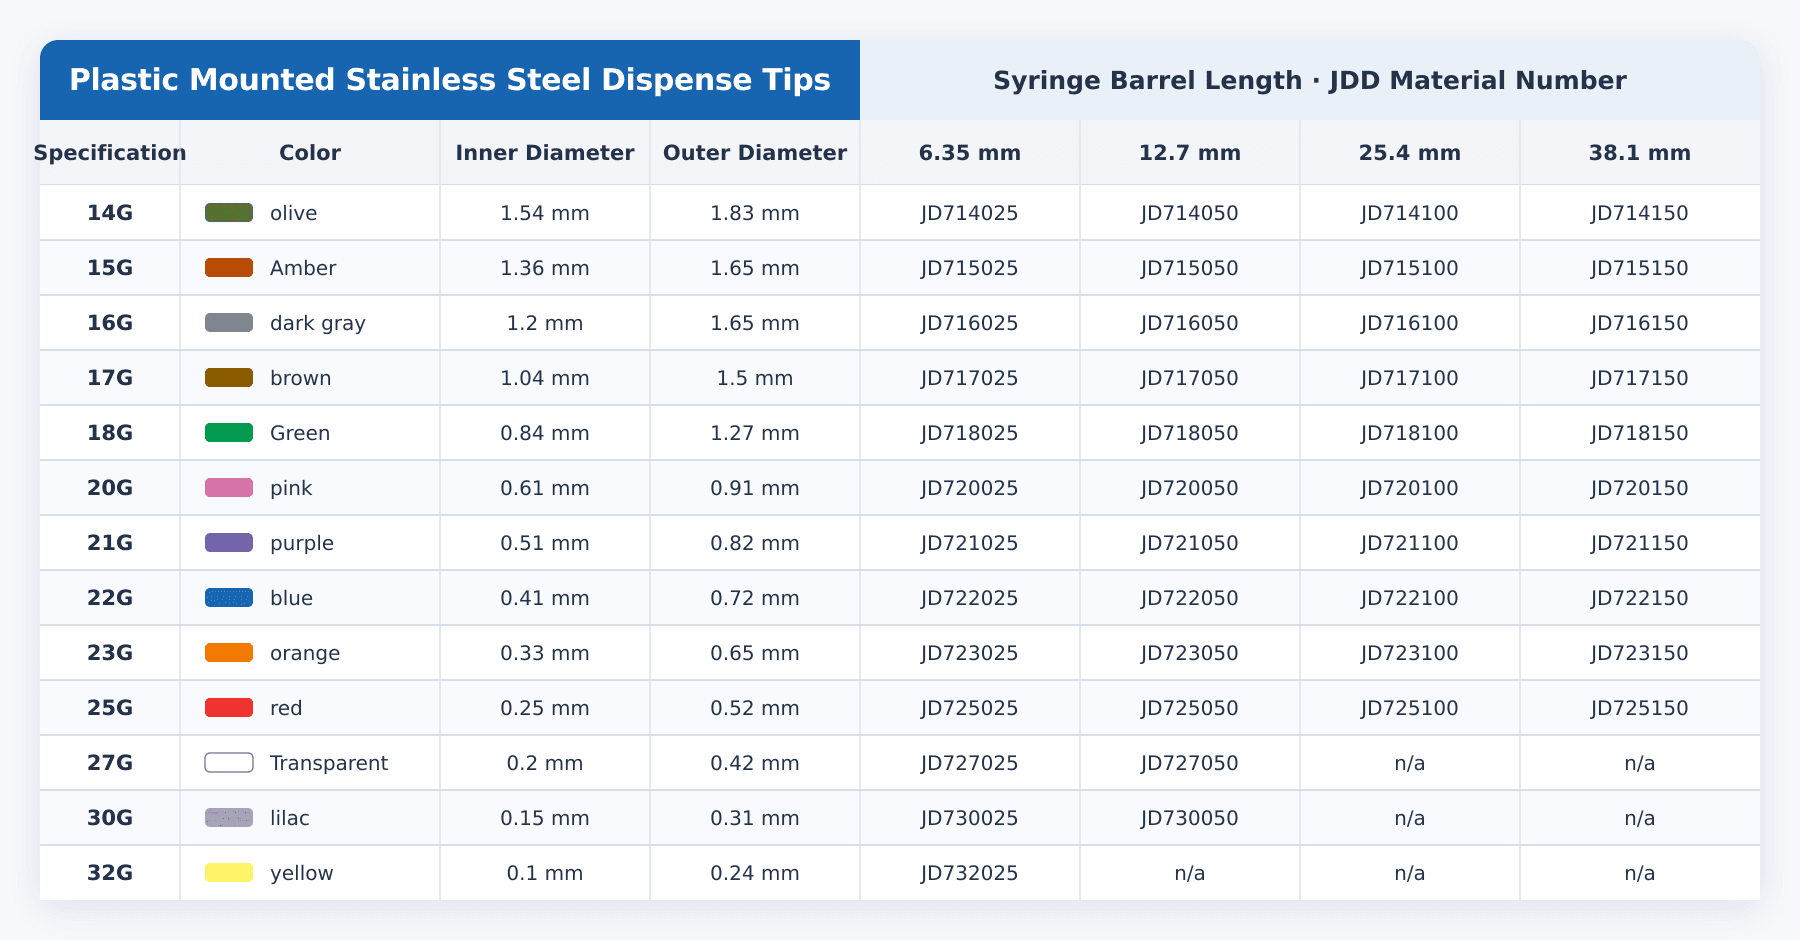Click the Plastic Mounted Stainless Steel Dispense Tips title
The height and width of the screenshot is (940, 1800).
pos(450,80)
